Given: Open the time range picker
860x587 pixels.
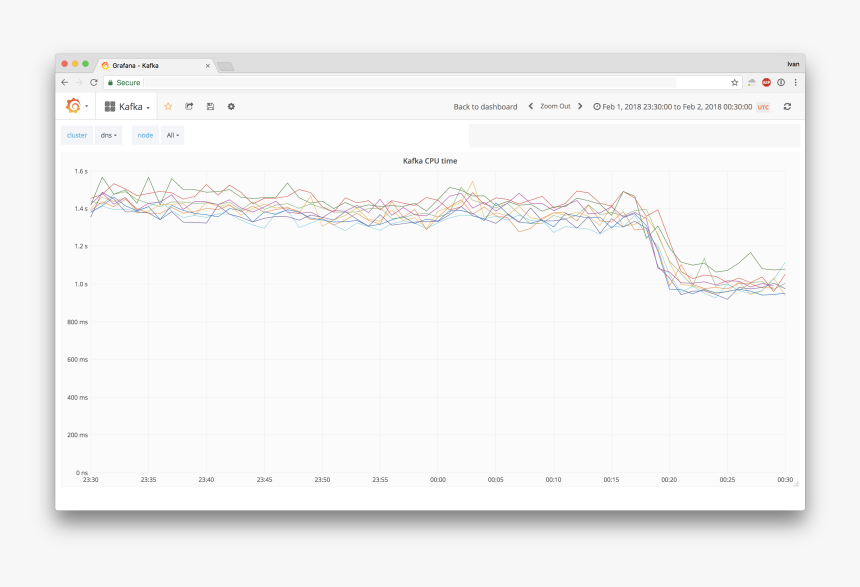Looking at the screenshot, I should (680, 106).
